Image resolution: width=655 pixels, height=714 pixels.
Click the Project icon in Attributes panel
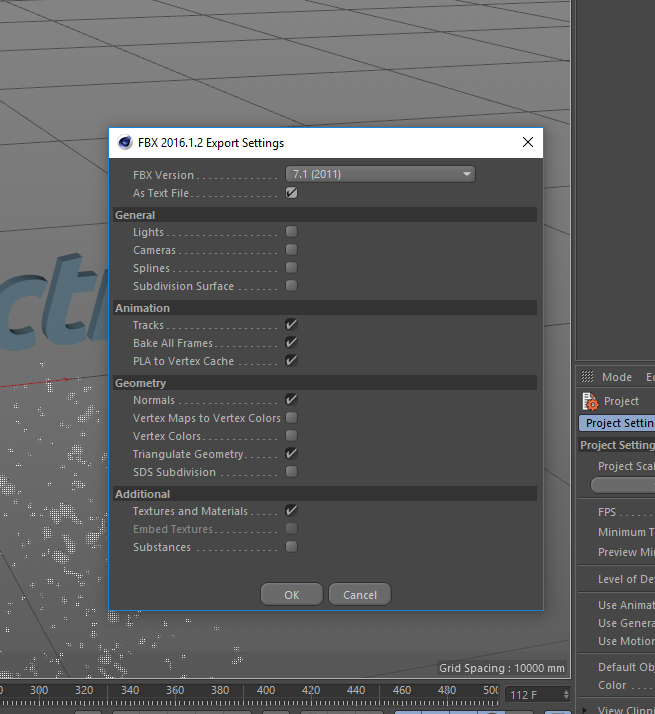click(590, 401)
